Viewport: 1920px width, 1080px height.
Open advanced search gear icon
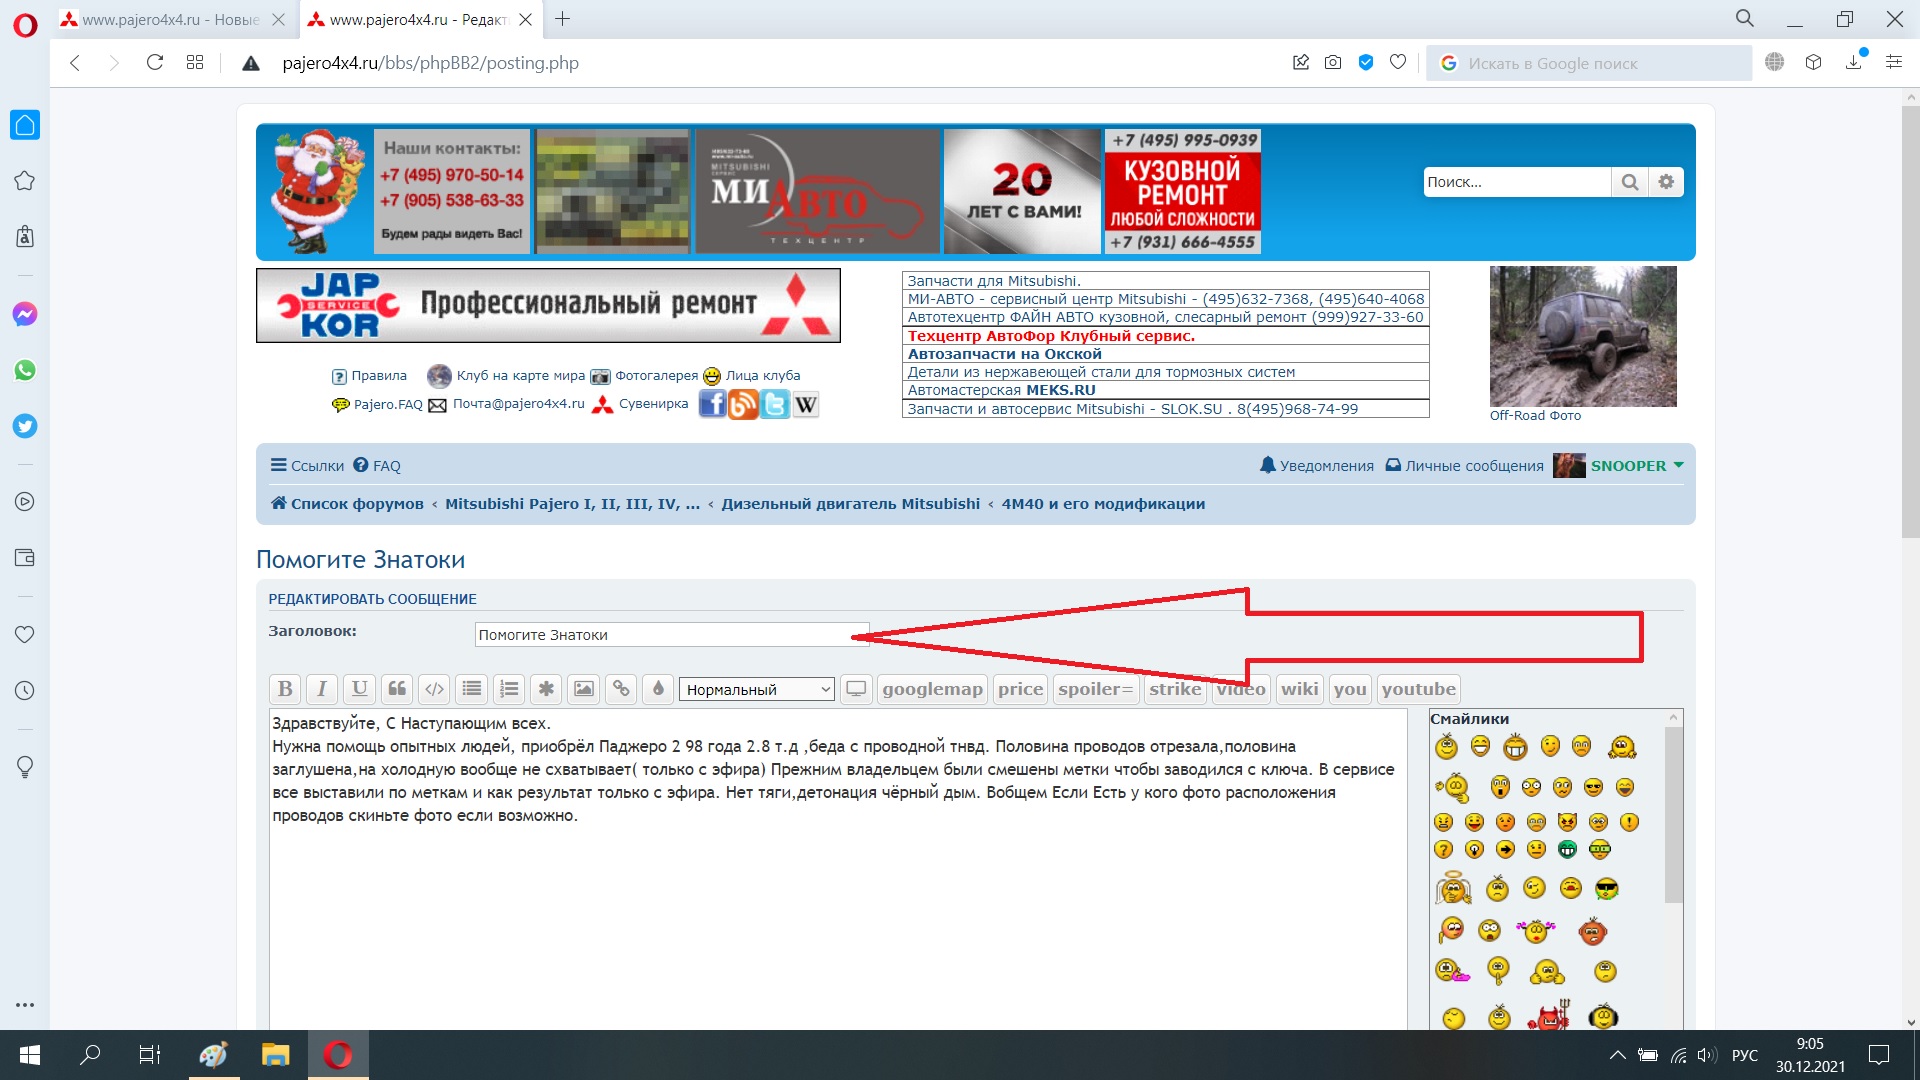1666,182
